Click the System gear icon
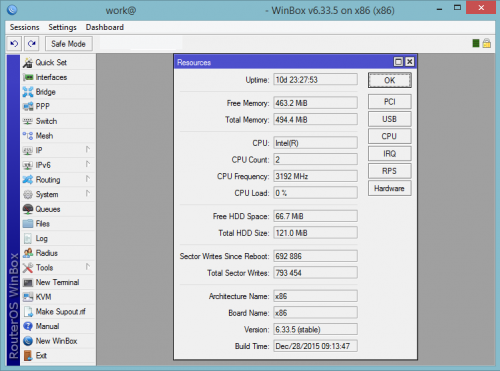This screenshot has height=371, width=500. [28, 194]
